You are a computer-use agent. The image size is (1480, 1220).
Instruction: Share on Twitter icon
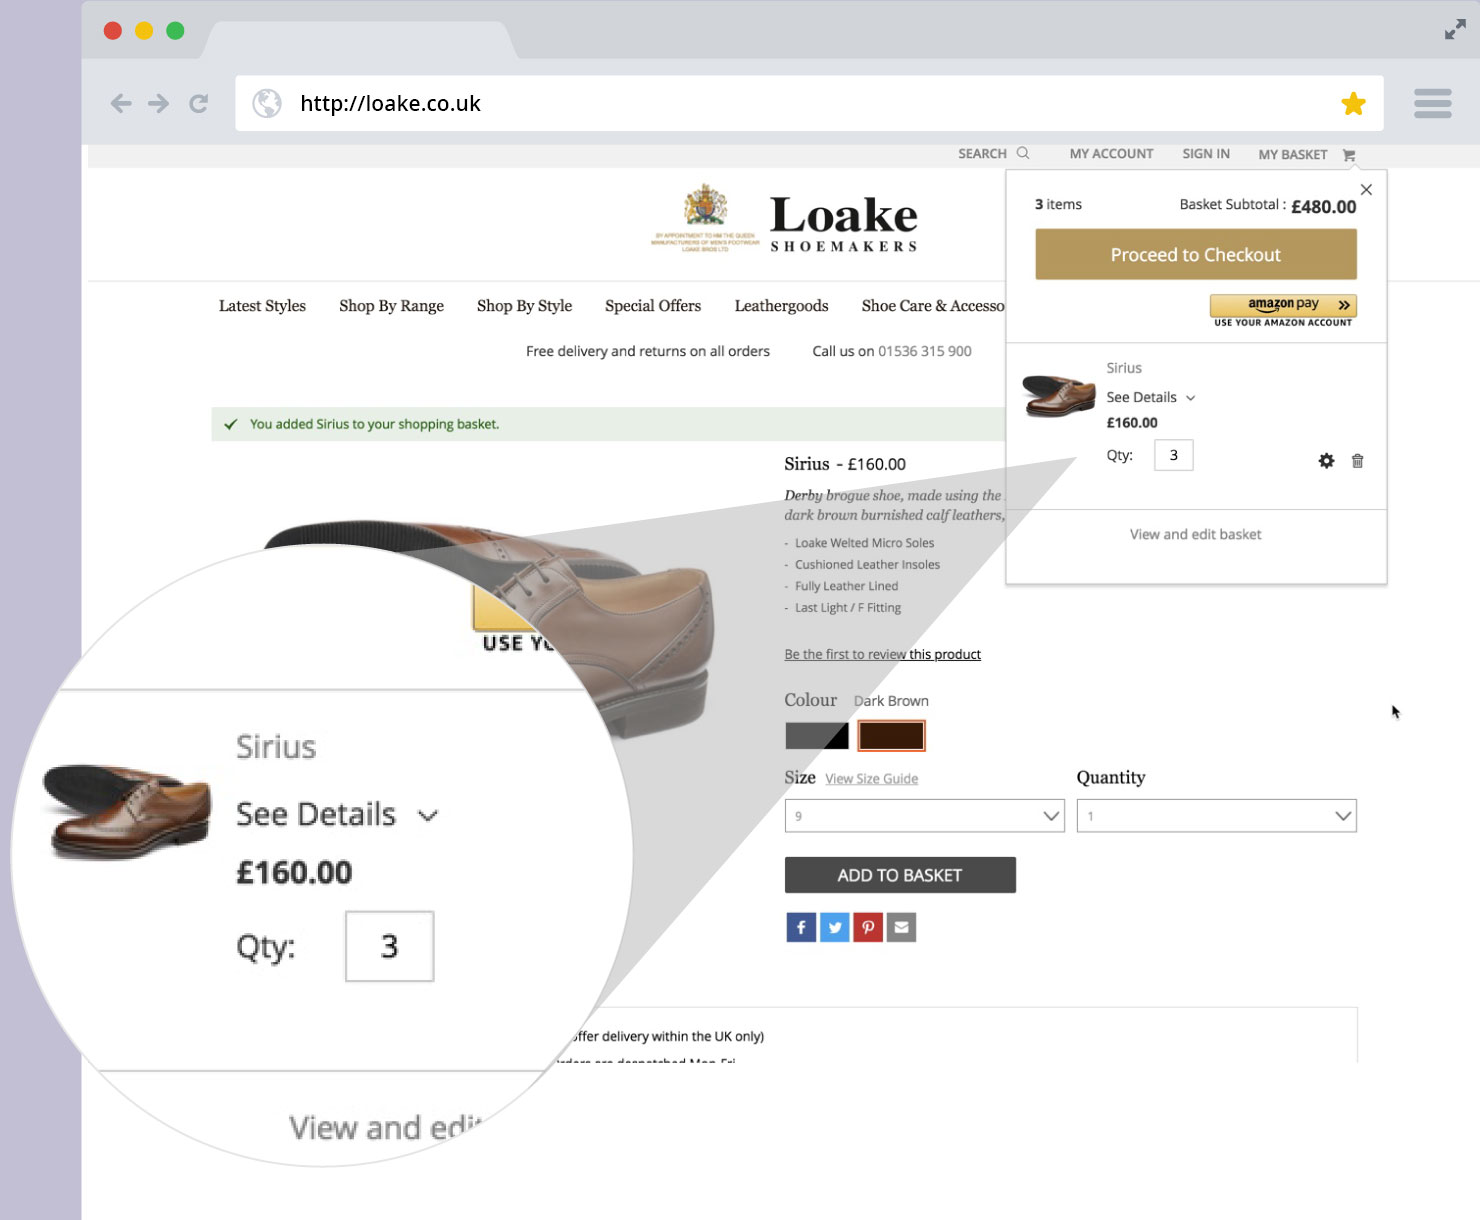click(835, 927)
